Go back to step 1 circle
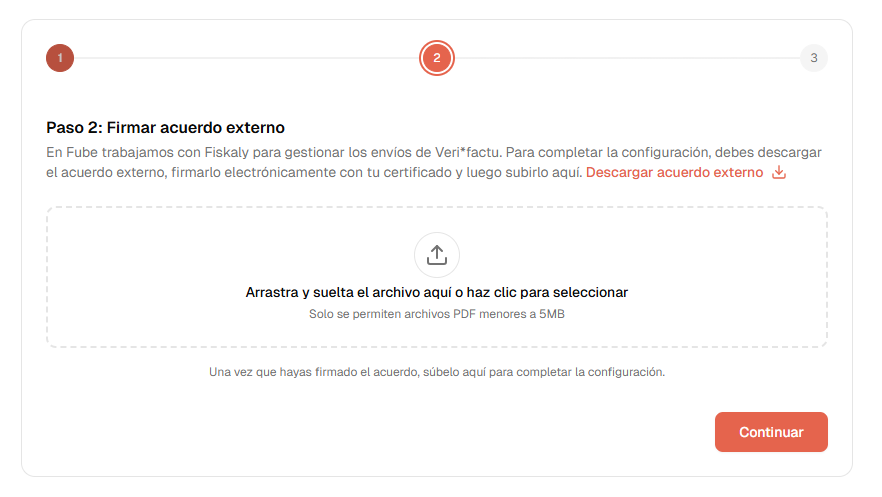Image resolution: width=882 pixels, height=497 pixels. point(60,58)
